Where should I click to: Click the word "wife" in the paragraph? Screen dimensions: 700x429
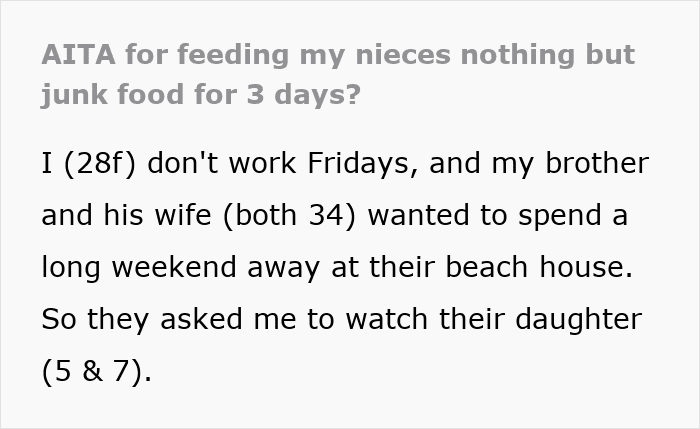(183, 215)
